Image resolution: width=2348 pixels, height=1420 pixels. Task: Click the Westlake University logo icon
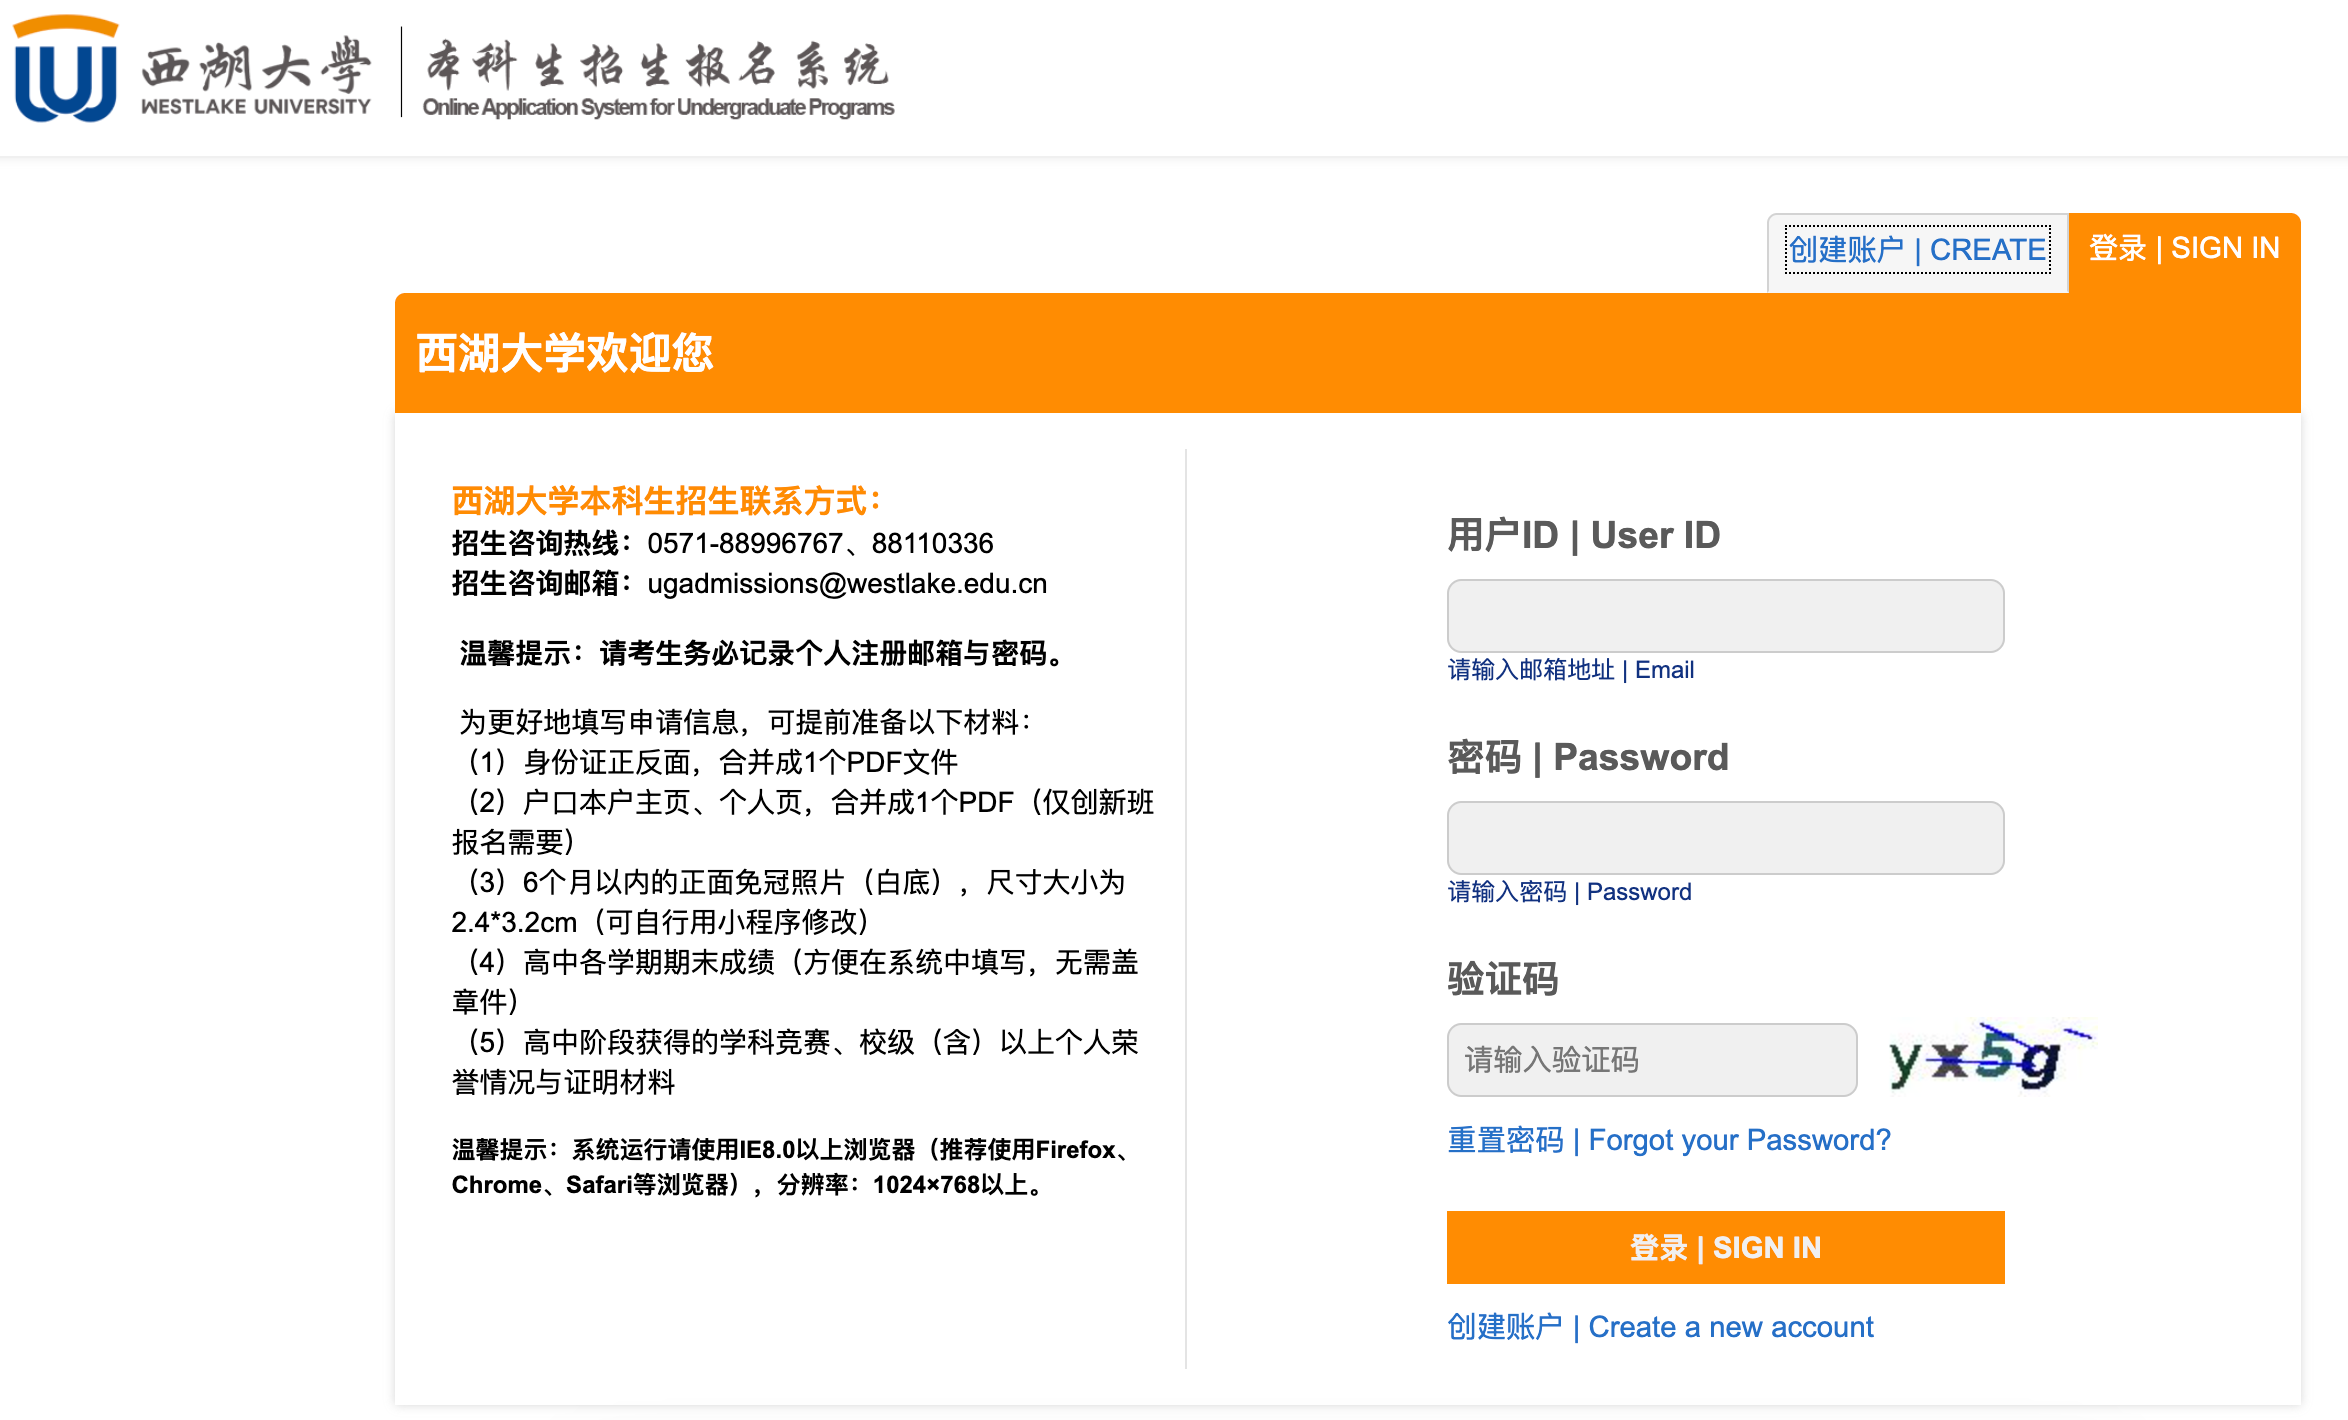(x=66, y=70)
